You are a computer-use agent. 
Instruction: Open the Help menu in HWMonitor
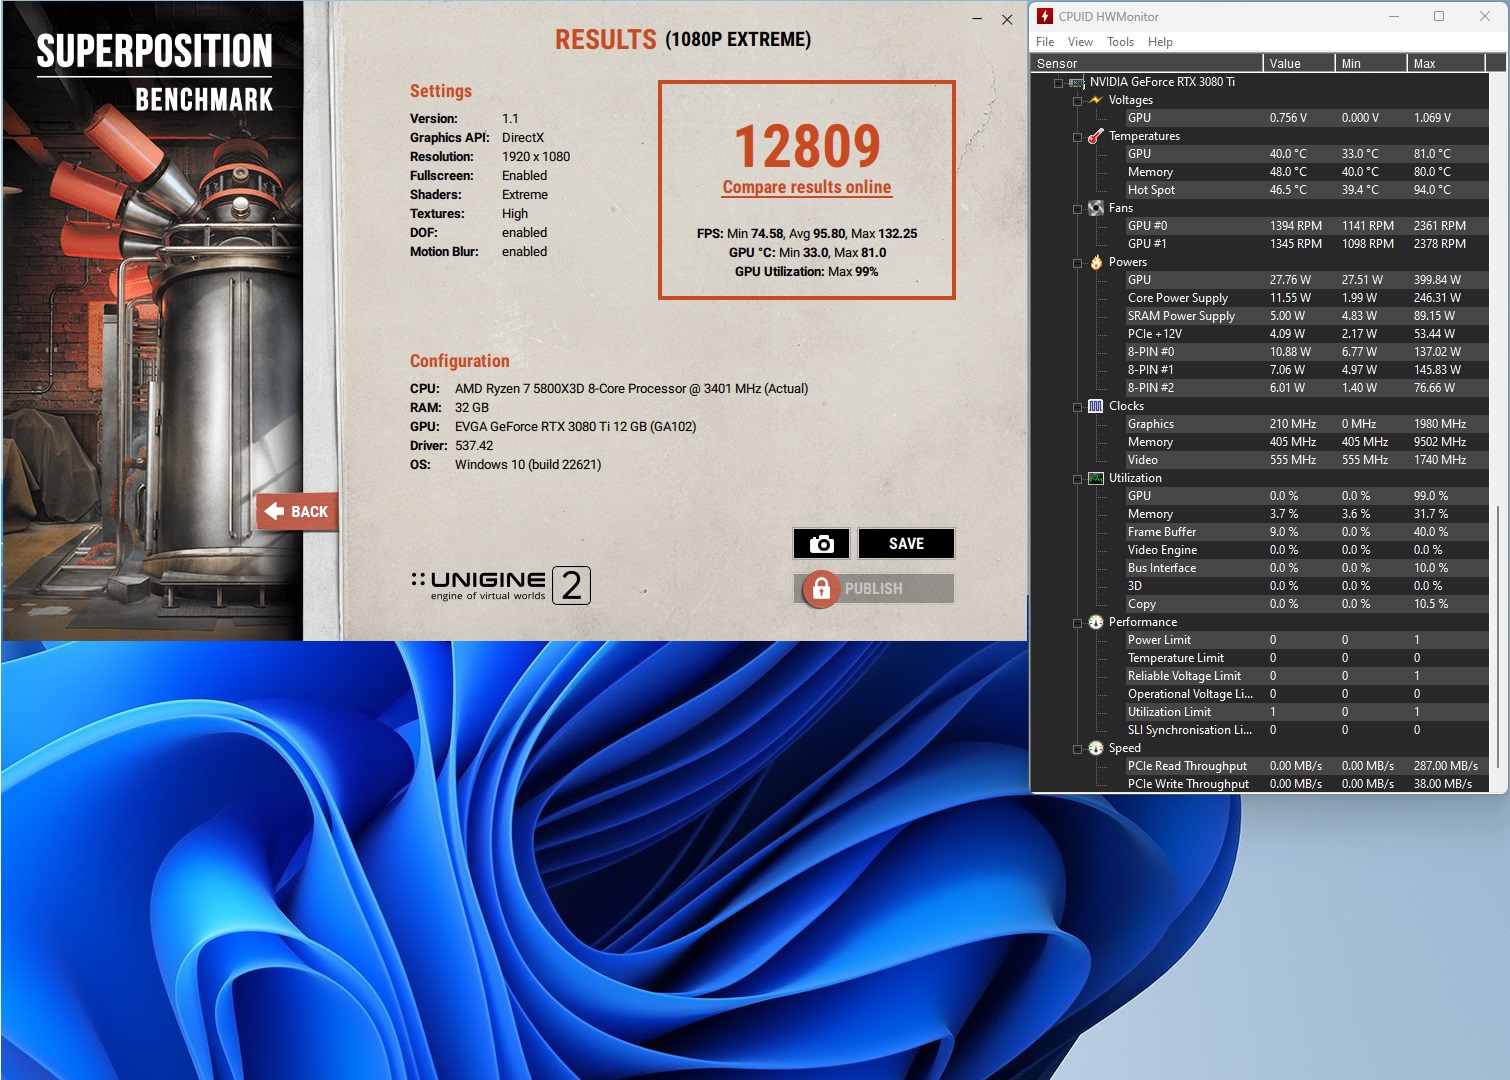click(1160, 42)
